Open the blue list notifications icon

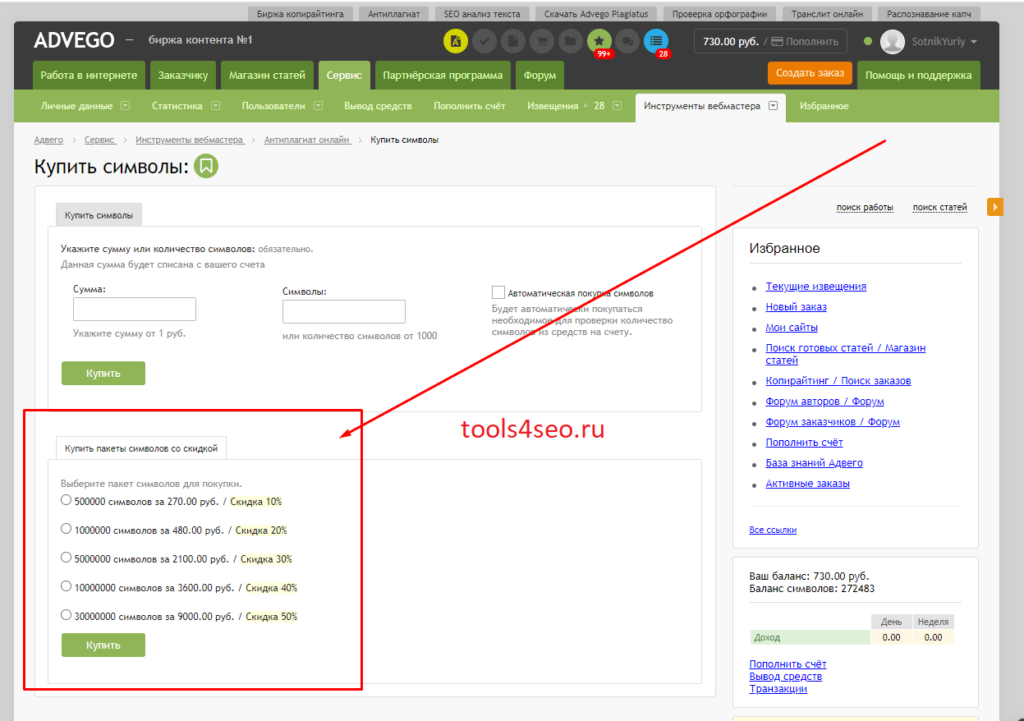[656, 41]
